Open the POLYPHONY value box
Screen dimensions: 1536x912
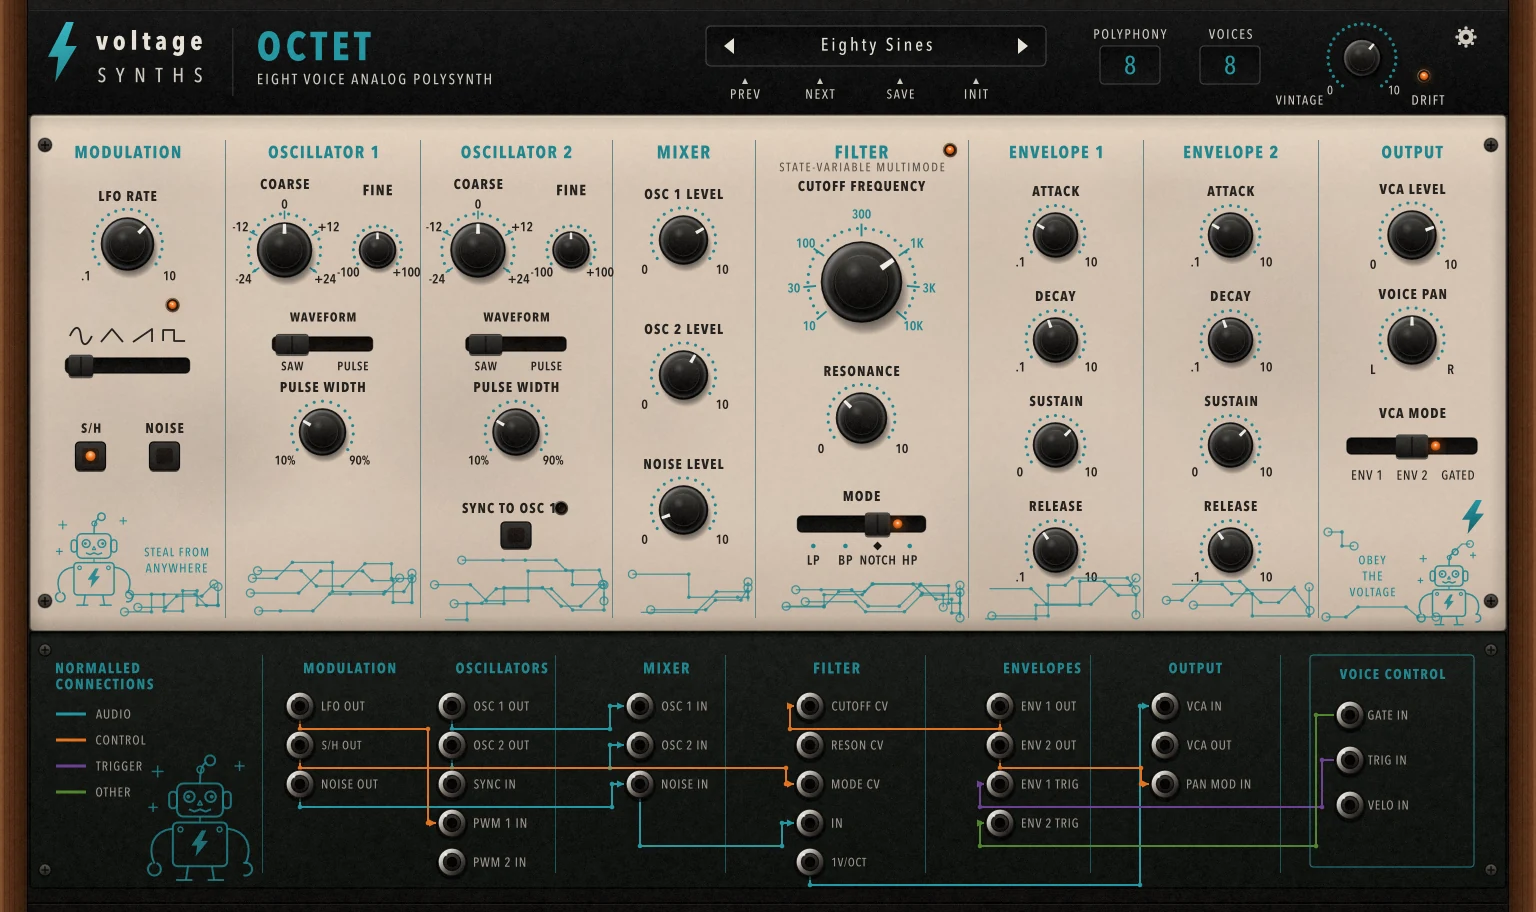(1130, 66)
